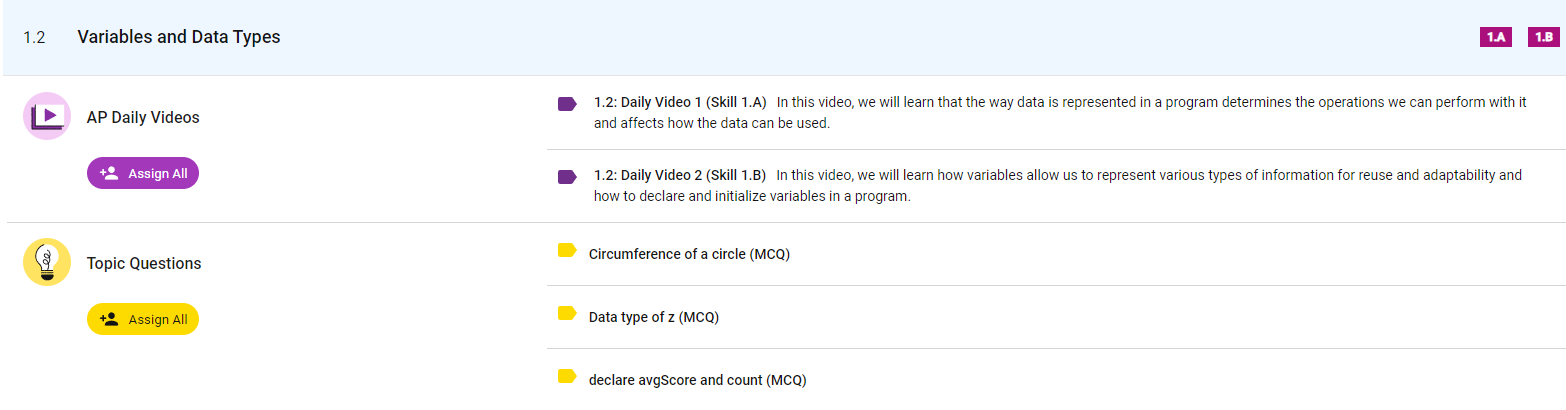Click yellow tag beside declare avgScore and count
Image resolution: width=1566 pixels, height=410 pixels.
tap(567, 377)
